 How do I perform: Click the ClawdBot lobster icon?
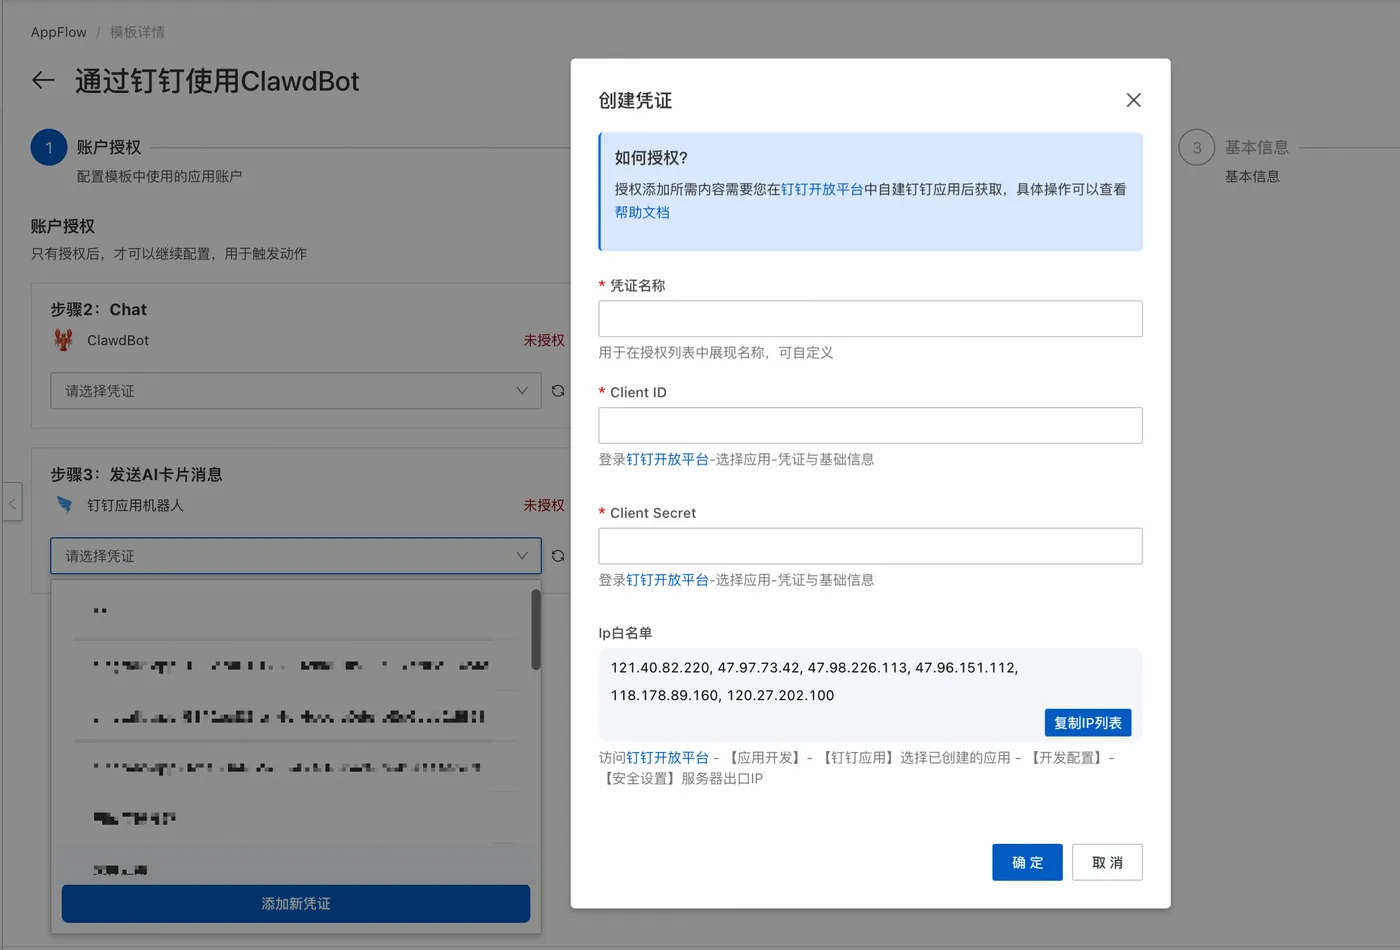coord(64,340)
